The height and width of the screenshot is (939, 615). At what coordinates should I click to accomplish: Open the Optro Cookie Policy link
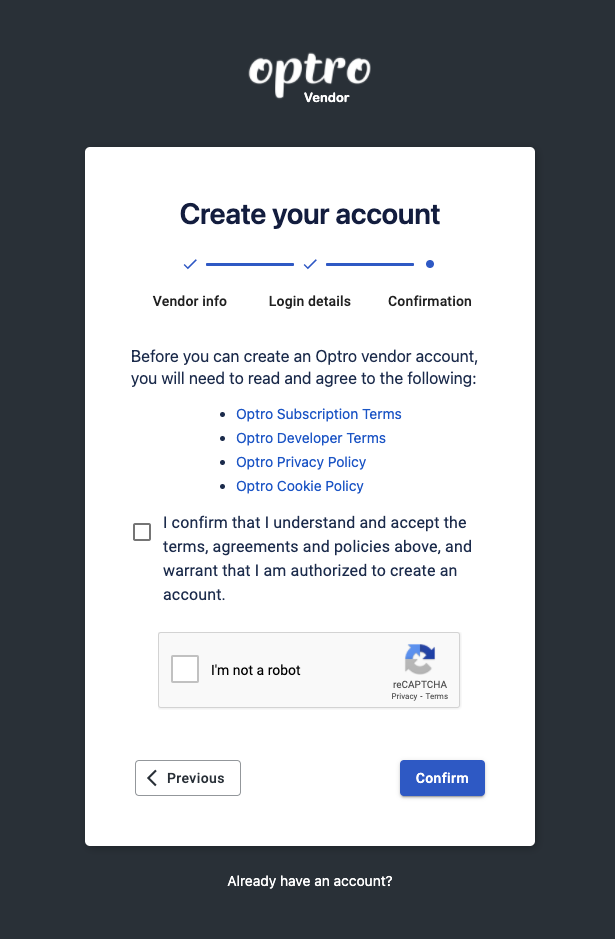pyautogui.click(x=299, y=486)
